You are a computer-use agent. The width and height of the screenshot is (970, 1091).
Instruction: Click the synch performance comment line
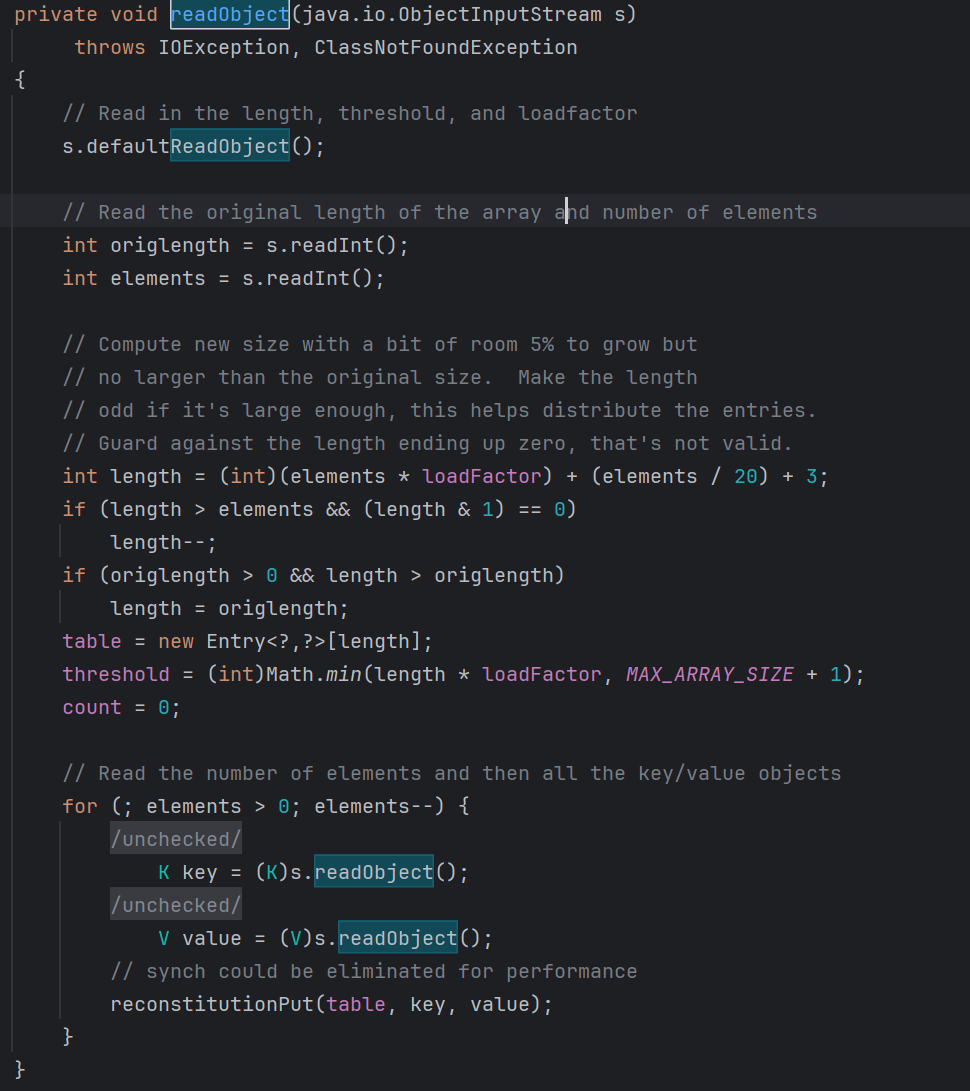pos(375,971)
